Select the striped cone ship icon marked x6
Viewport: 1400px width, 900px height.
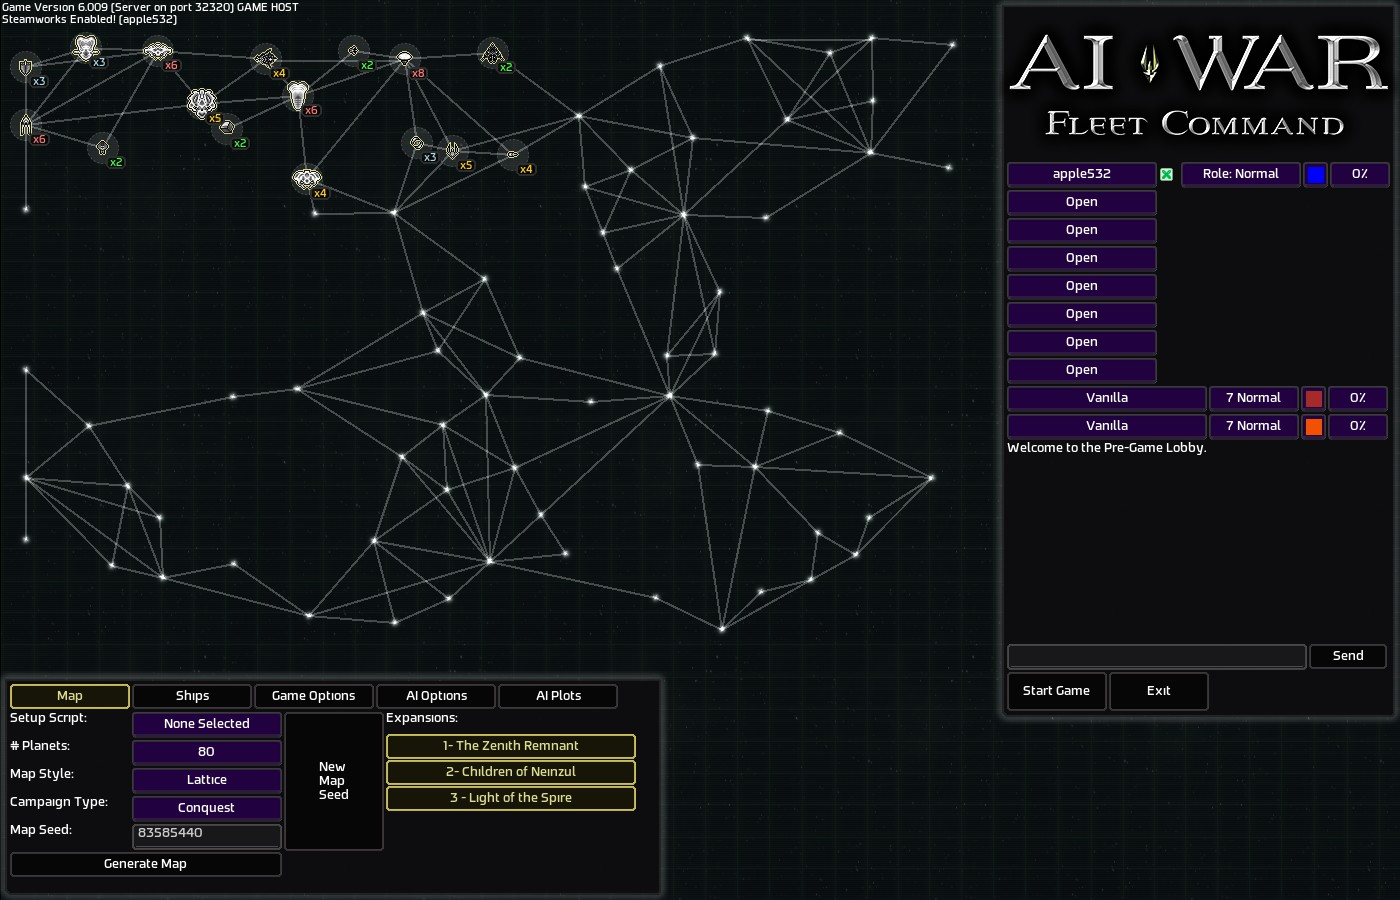297,95
